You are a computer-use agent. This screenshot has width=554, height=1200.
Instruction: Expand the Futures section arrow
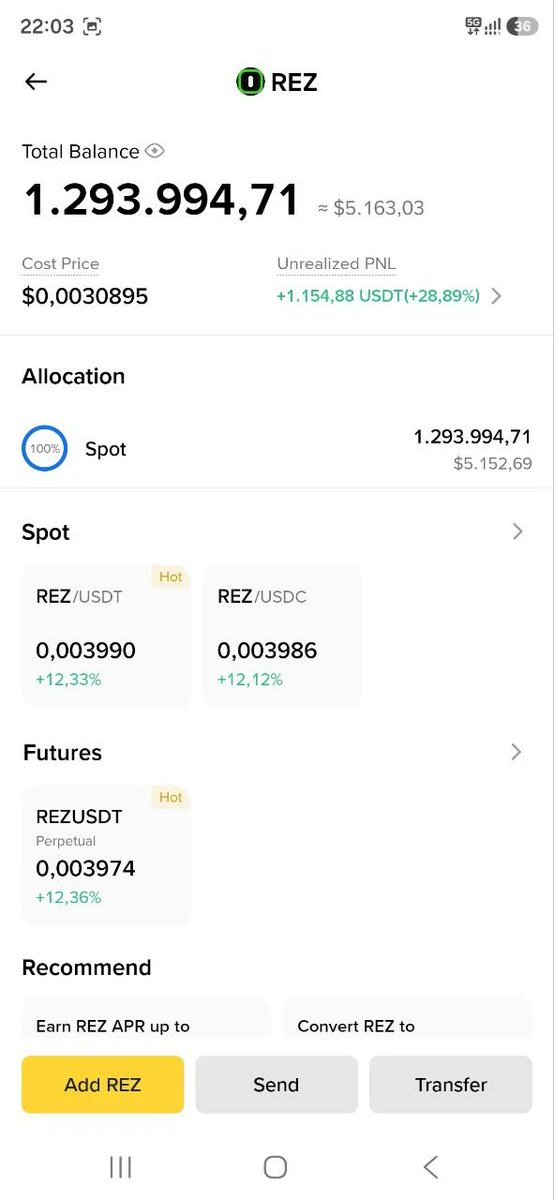click(516, 752)
